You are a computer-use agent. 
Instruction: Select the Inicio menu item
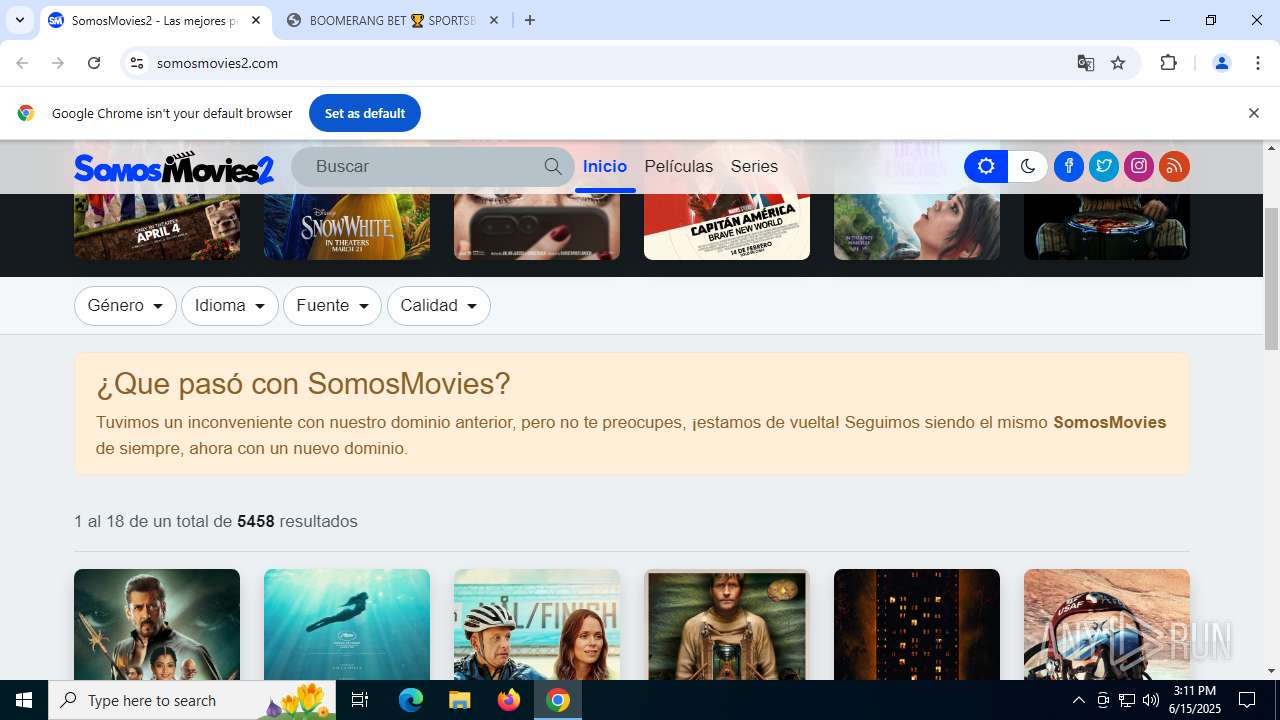(605, 167)
